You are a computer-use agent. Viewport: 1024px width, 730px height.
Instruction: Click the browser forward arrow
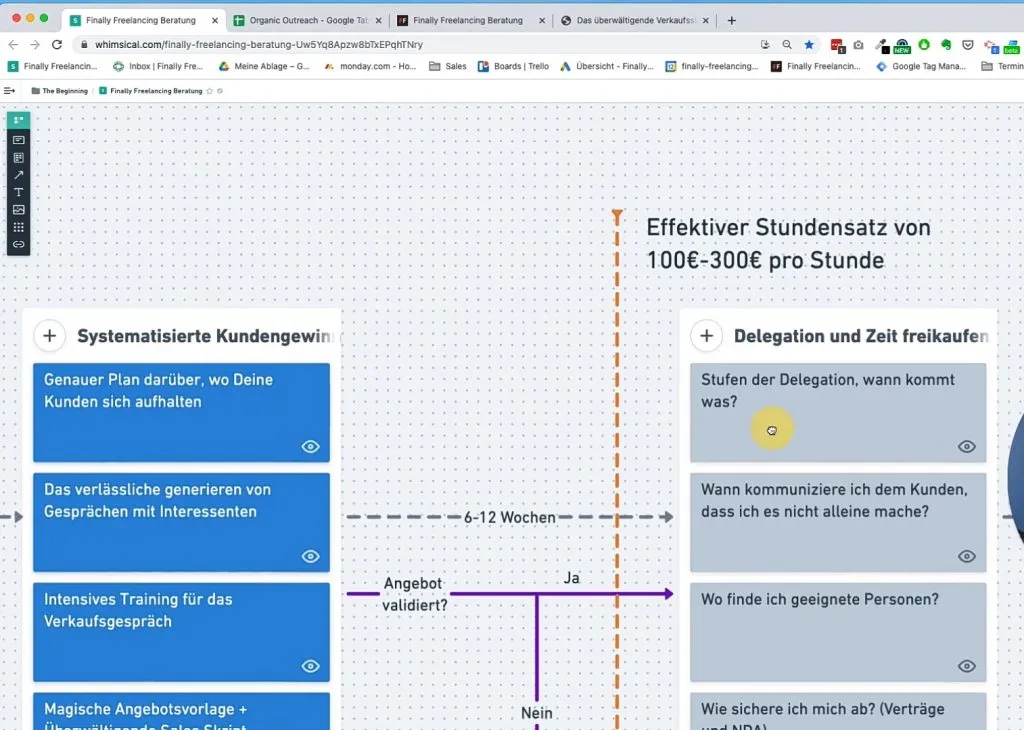pyautogui.click(x=35, y=44)
